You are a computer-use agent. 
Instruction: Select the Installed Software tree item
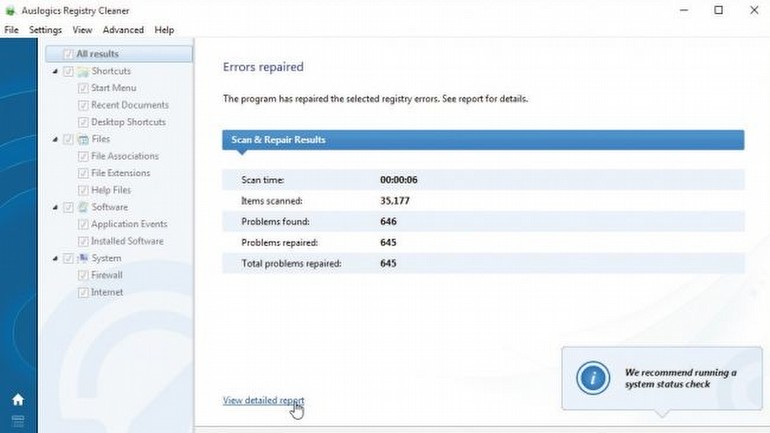[127, 241]
